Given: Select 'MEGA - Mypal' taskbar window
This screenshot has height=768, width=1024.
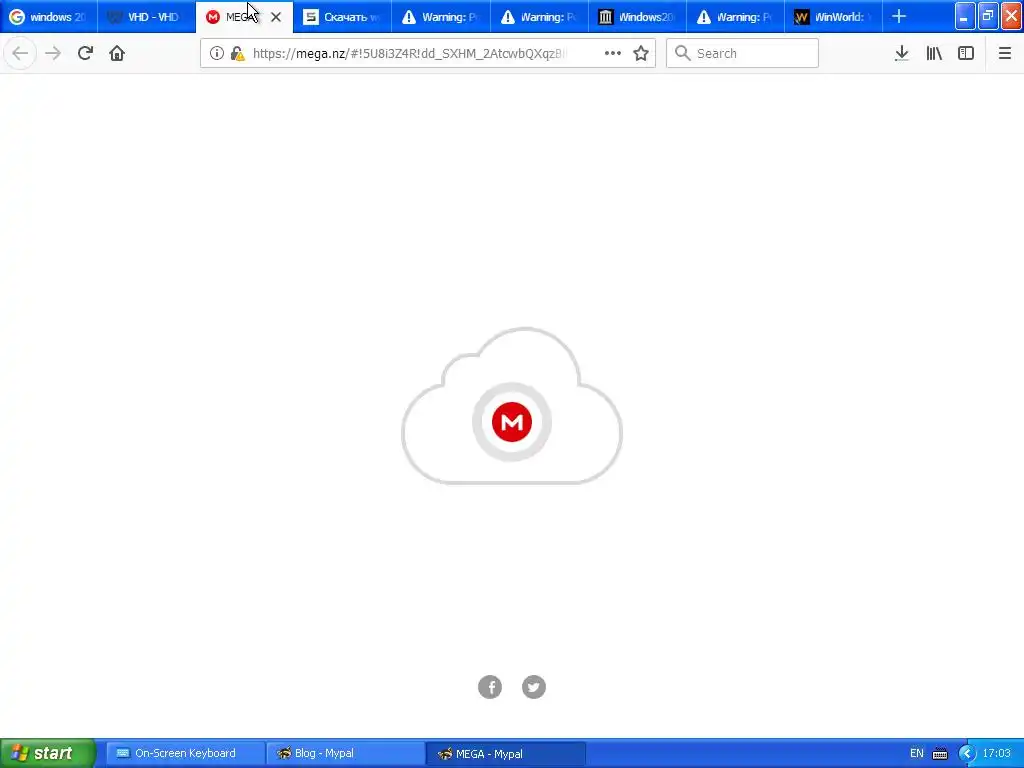Looking at the screenshot, I should [505, 754].
